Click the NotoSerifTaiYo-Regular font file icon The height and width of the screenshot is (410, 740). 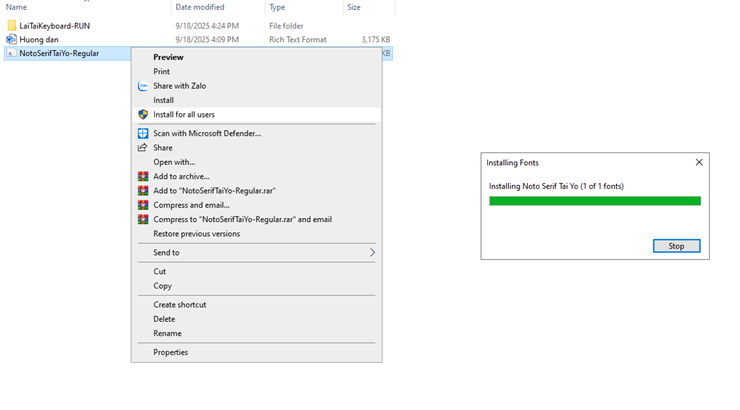pos(12,54)
